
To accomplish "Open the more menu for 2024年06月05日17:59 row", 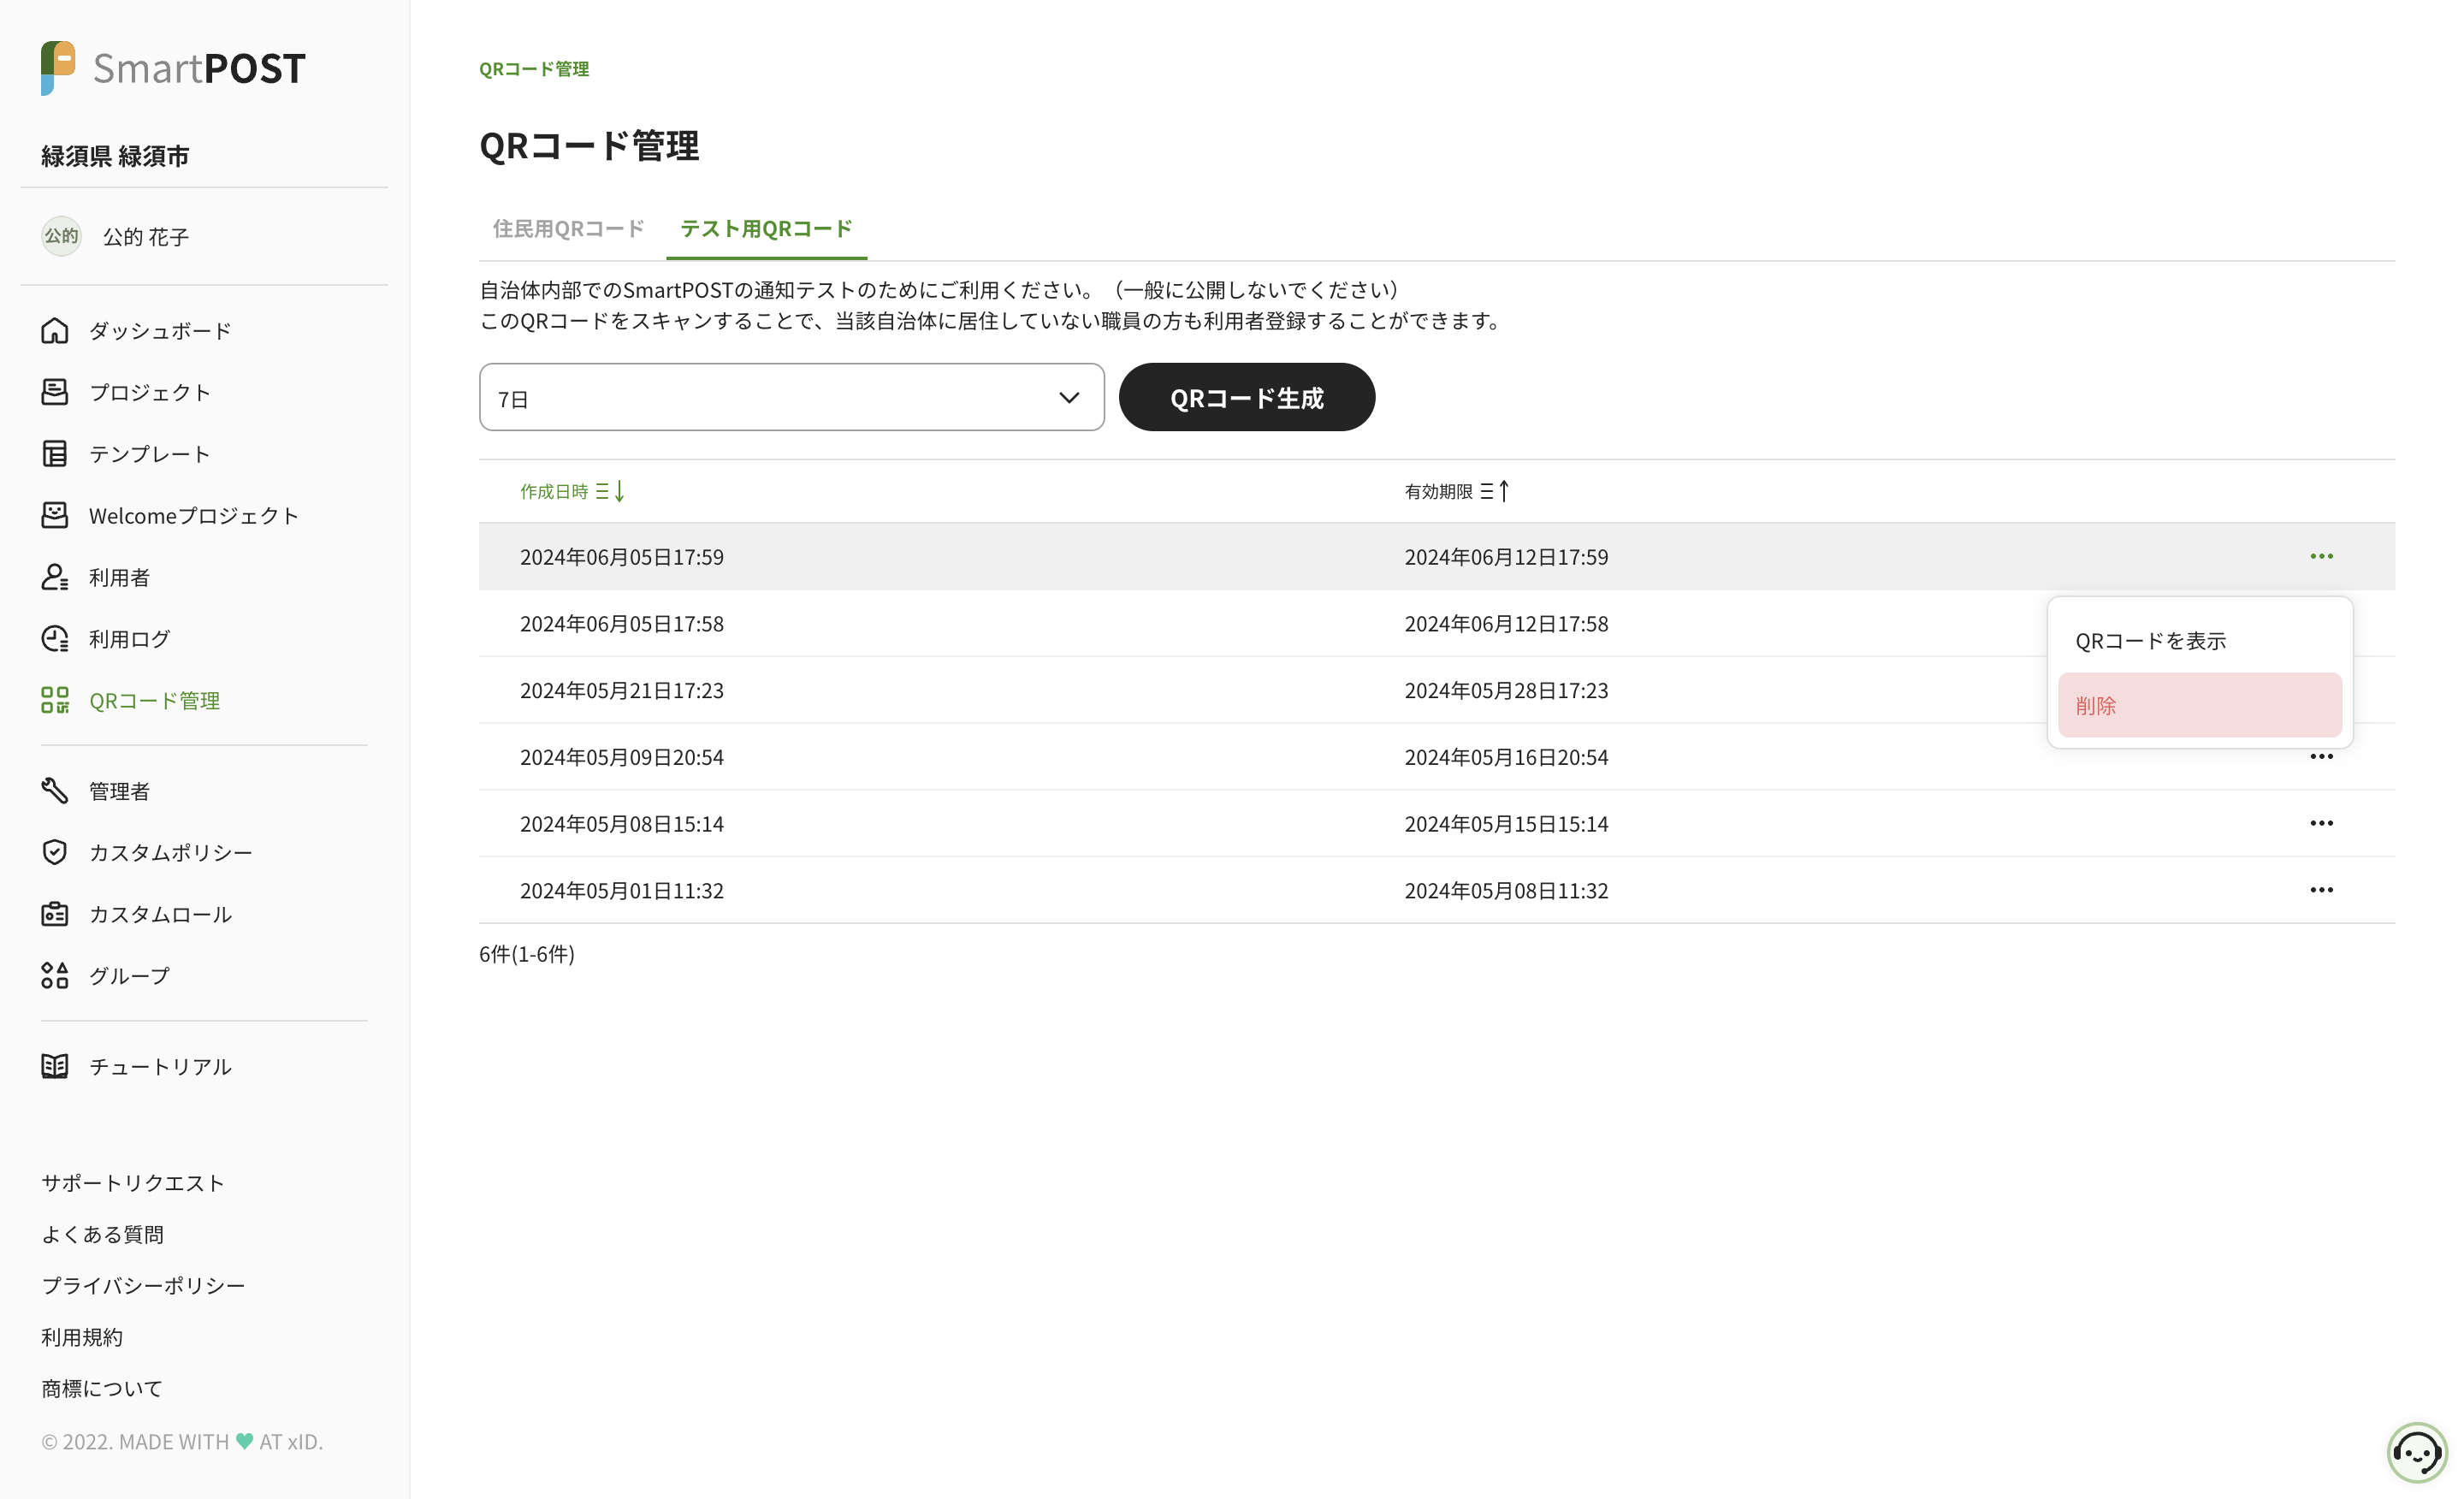I will 2322,556.
